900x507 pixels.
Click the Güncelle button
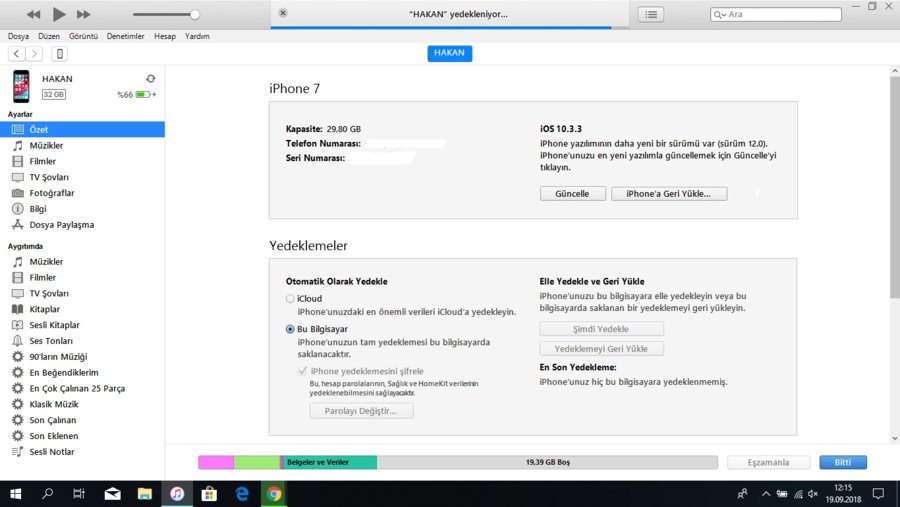(x=572, y=194)
